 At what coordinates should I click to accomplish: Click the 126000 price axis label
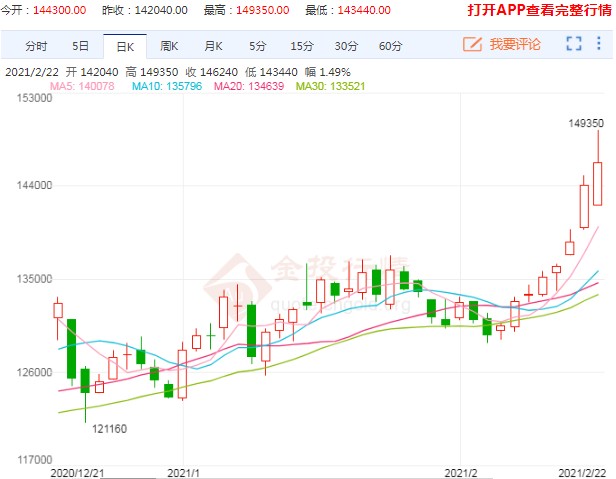point(34,372)
